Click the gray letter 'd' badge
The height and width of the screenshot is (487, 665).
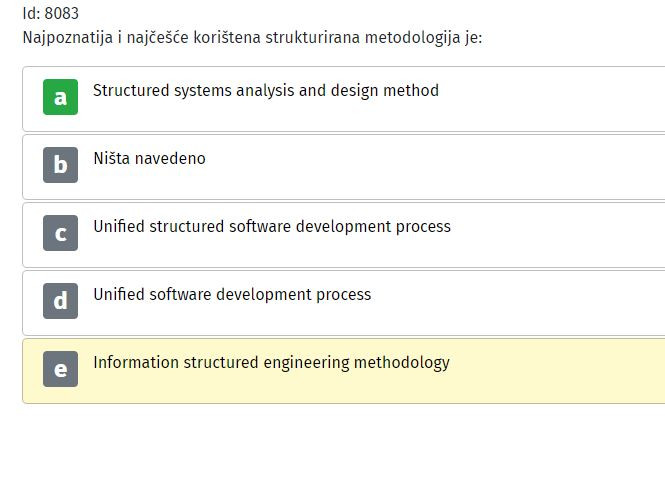coord(60,301)
